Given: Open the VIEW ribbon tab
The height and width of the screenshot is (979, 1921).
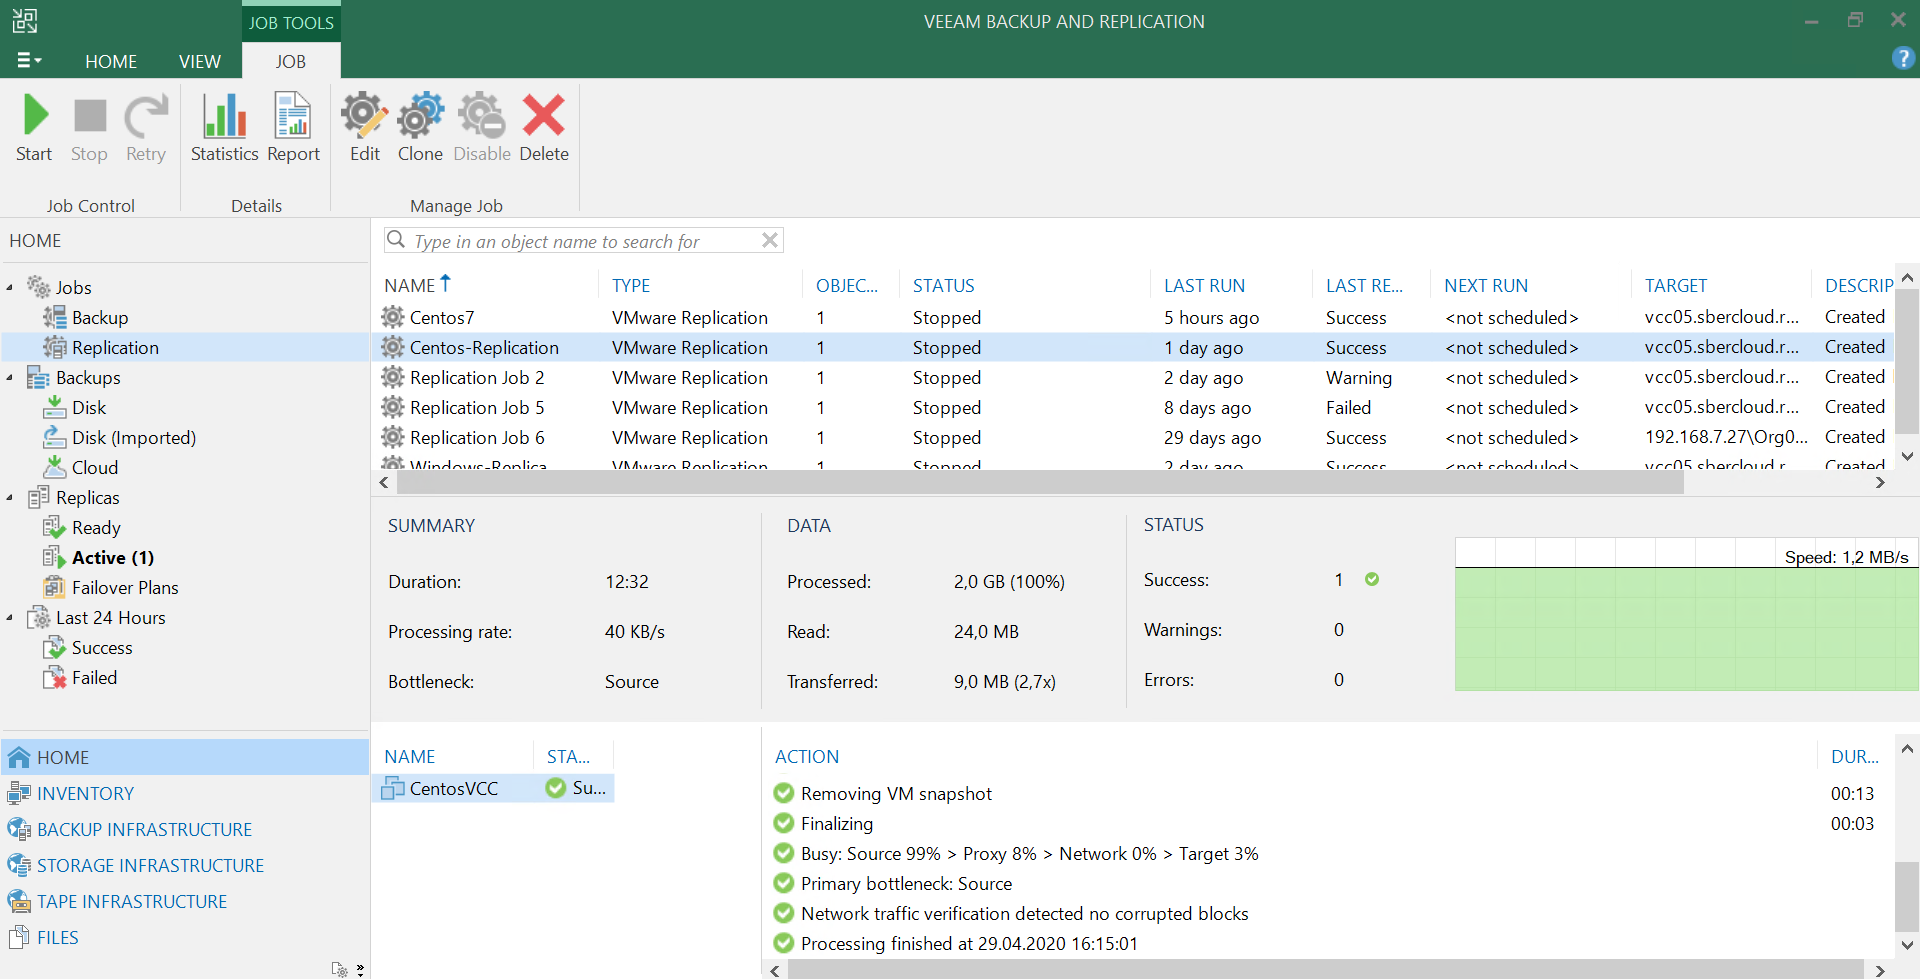Looking at the screenshot, I should 200,62.
